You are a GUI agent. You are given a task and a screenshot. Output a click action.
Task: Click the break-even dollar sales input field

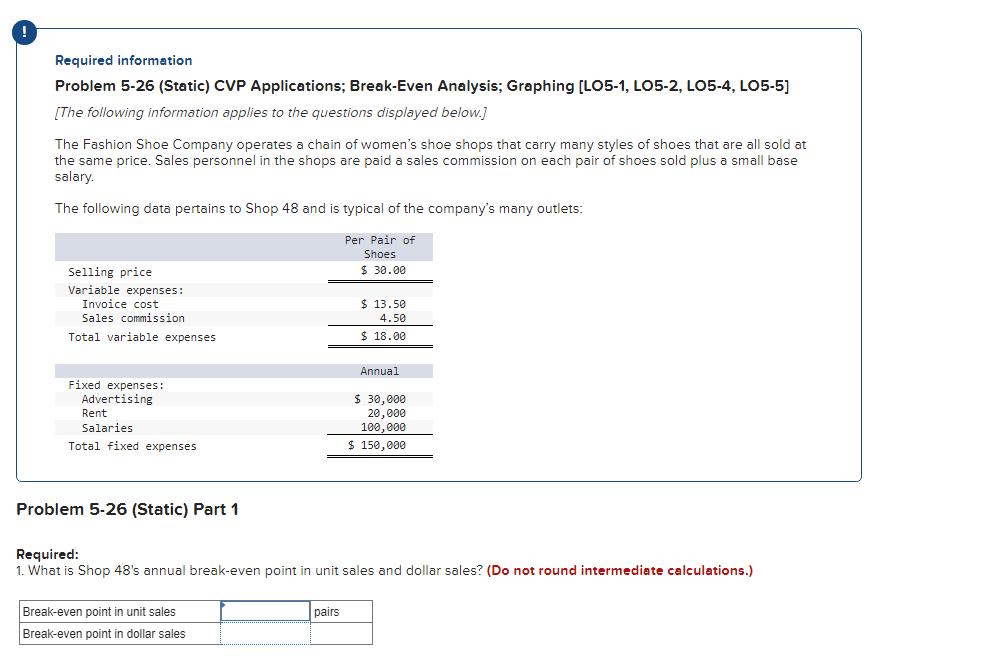pyautogui.click(x=265, y=633)
